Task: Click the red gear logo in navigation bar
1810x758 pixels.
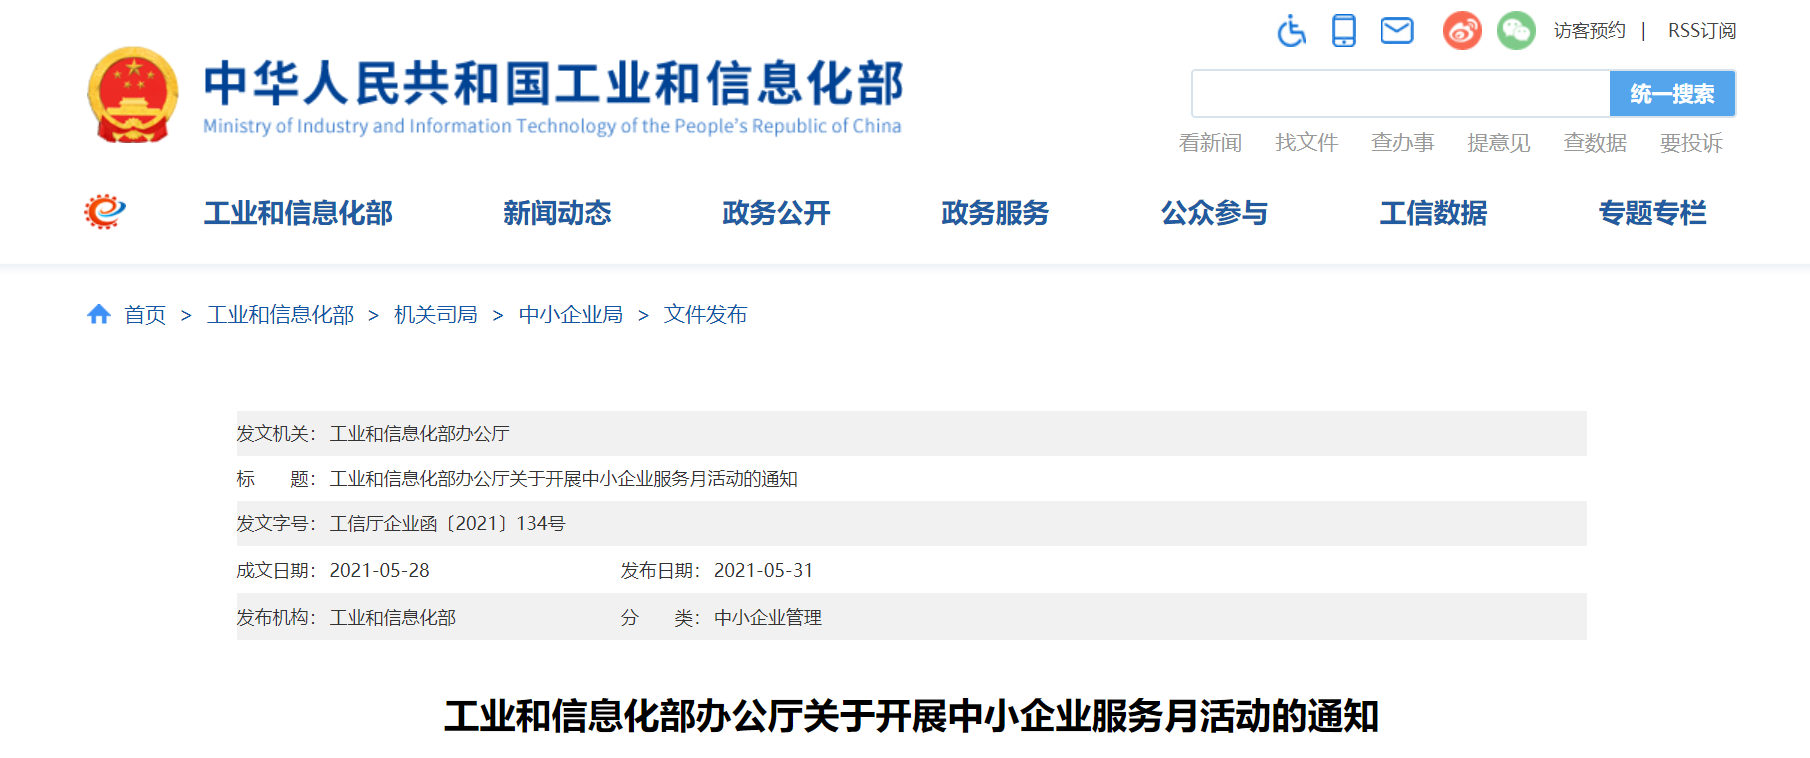Action: [105, 212]
